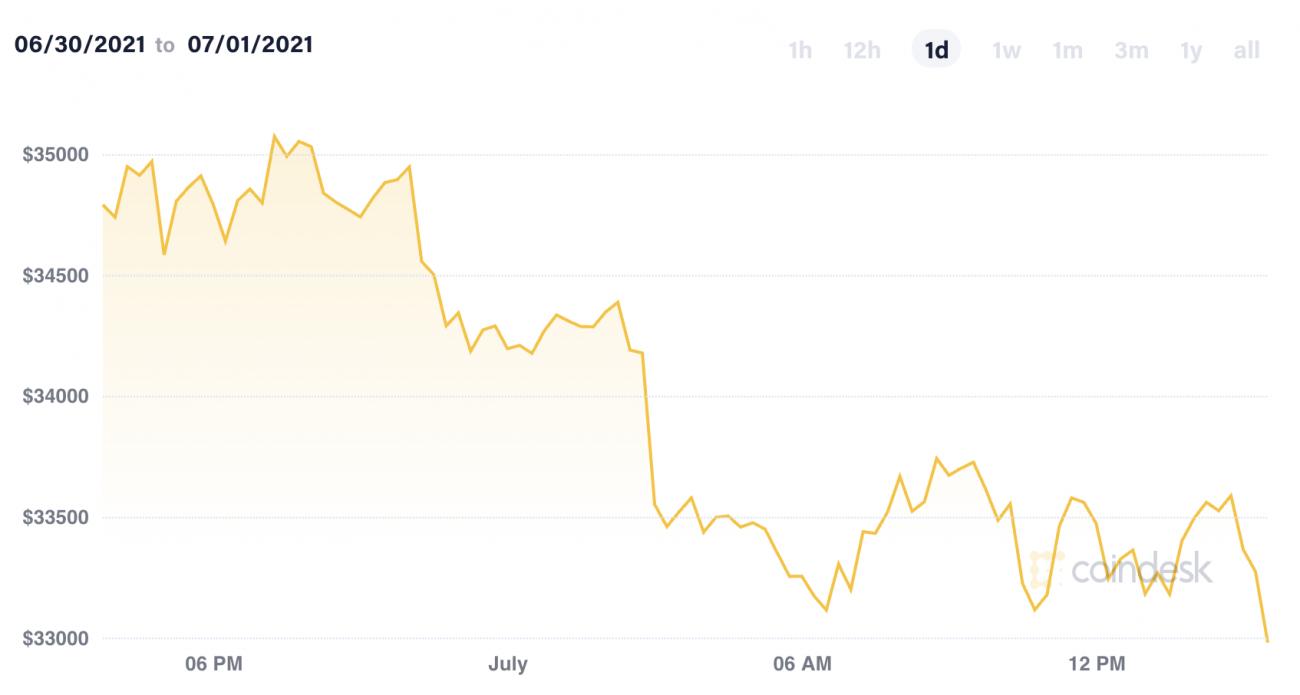Click the 06 PM x-axis label

pos(211,662)
